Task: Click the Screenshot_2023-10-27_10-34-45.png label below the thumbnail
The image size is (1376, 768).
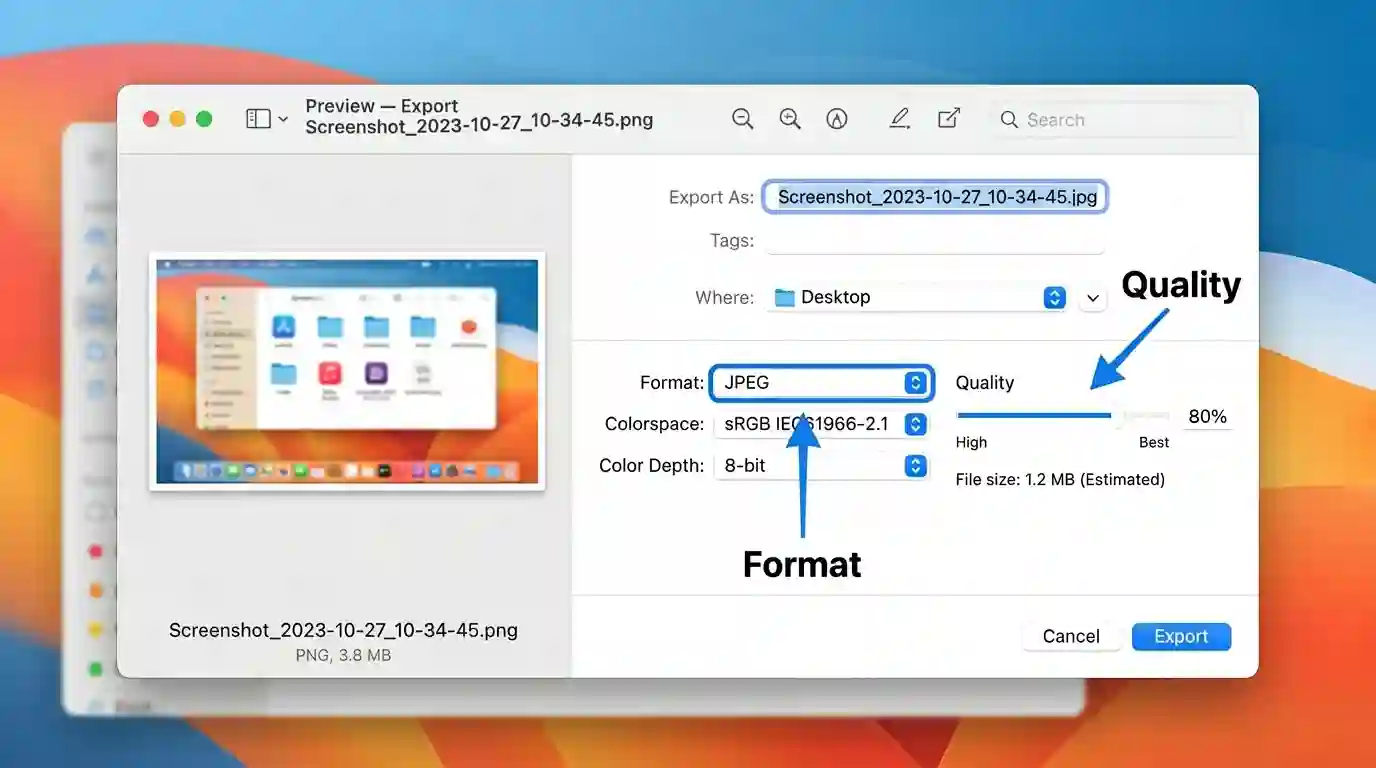Action: pos(343,630)
